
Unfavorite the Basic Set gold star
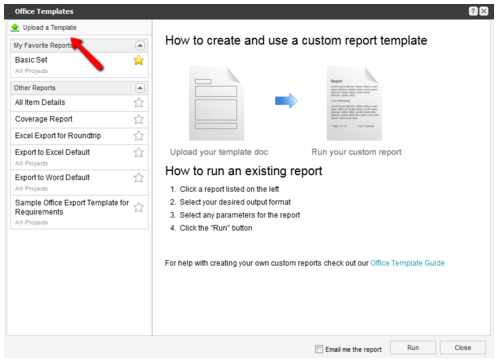pyautogui.click(x=139, y=60)
